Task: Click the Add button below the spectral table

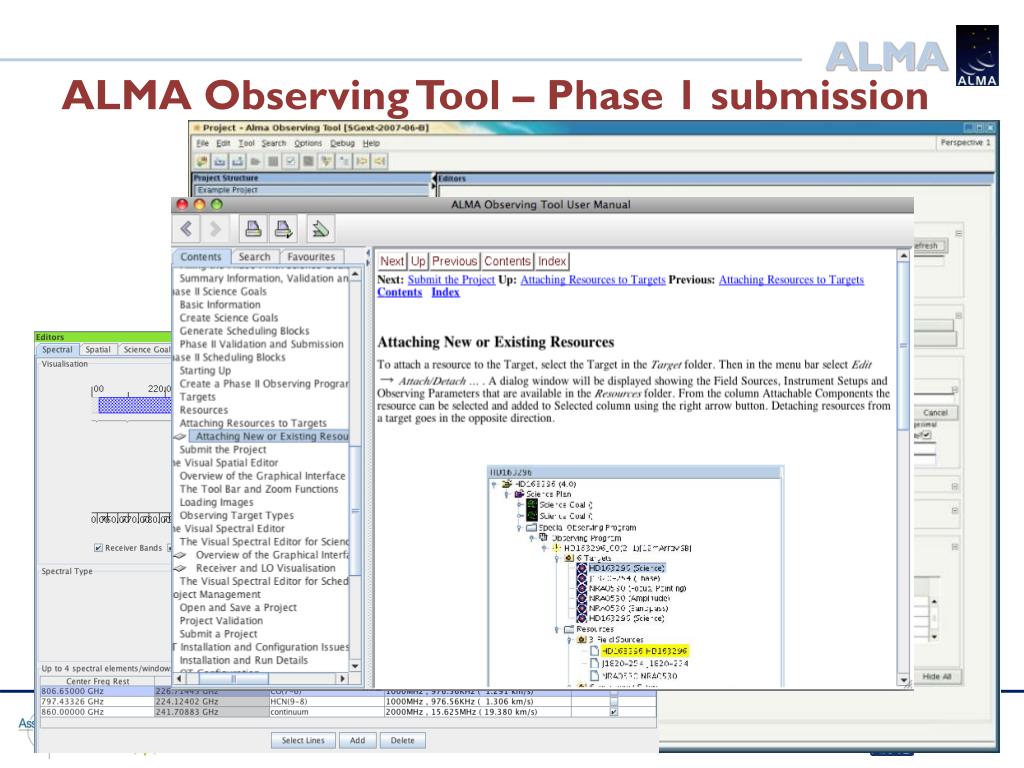Action: coord(357,741)
